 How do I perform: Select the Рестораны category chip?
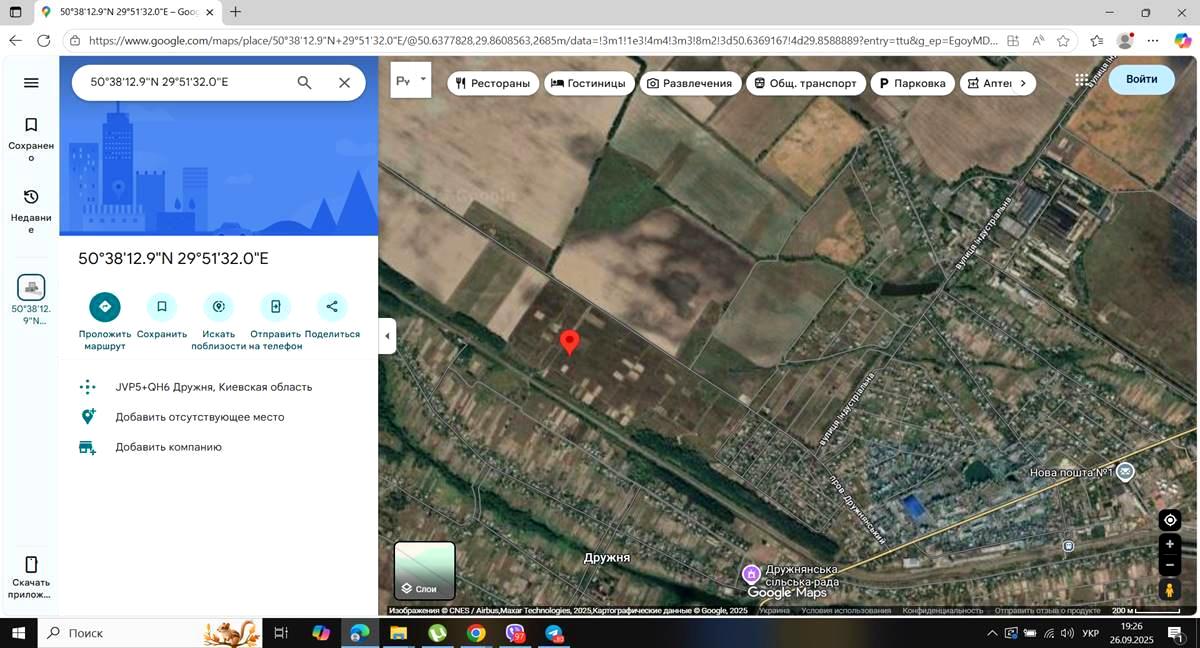tap(493, 84)
